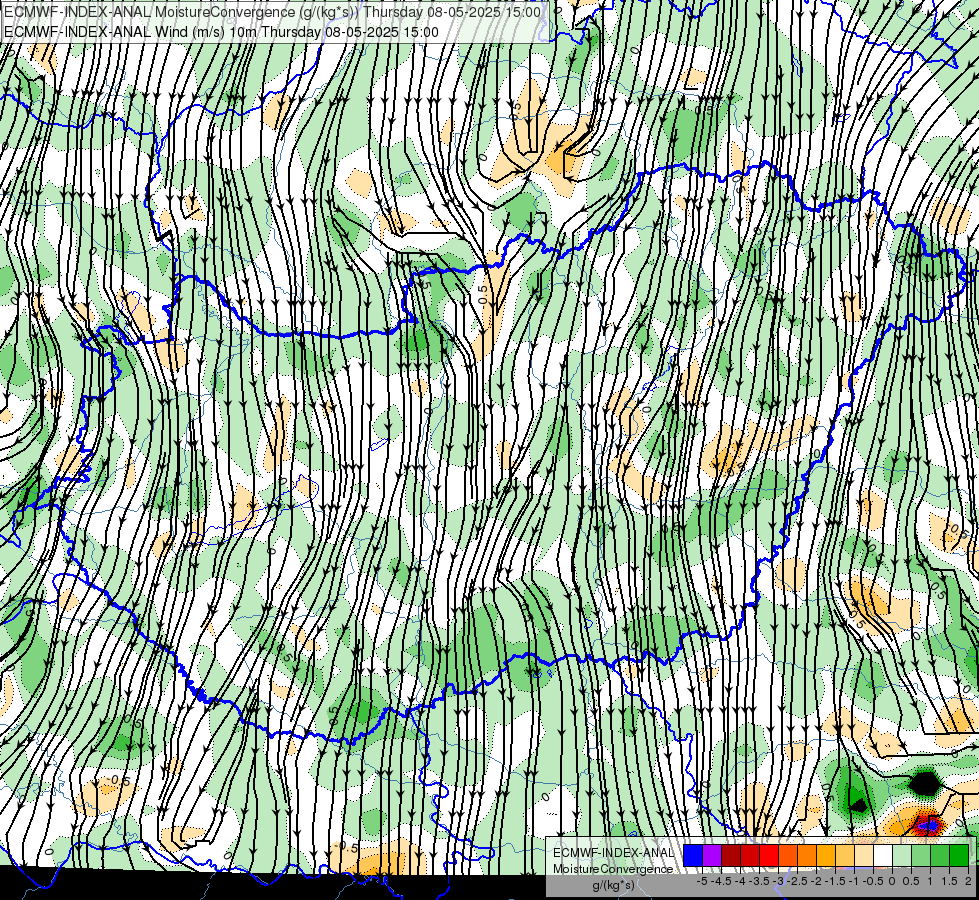
Task: Select the amber swatch between -2 and -1.5
Action: pos(826,855)
